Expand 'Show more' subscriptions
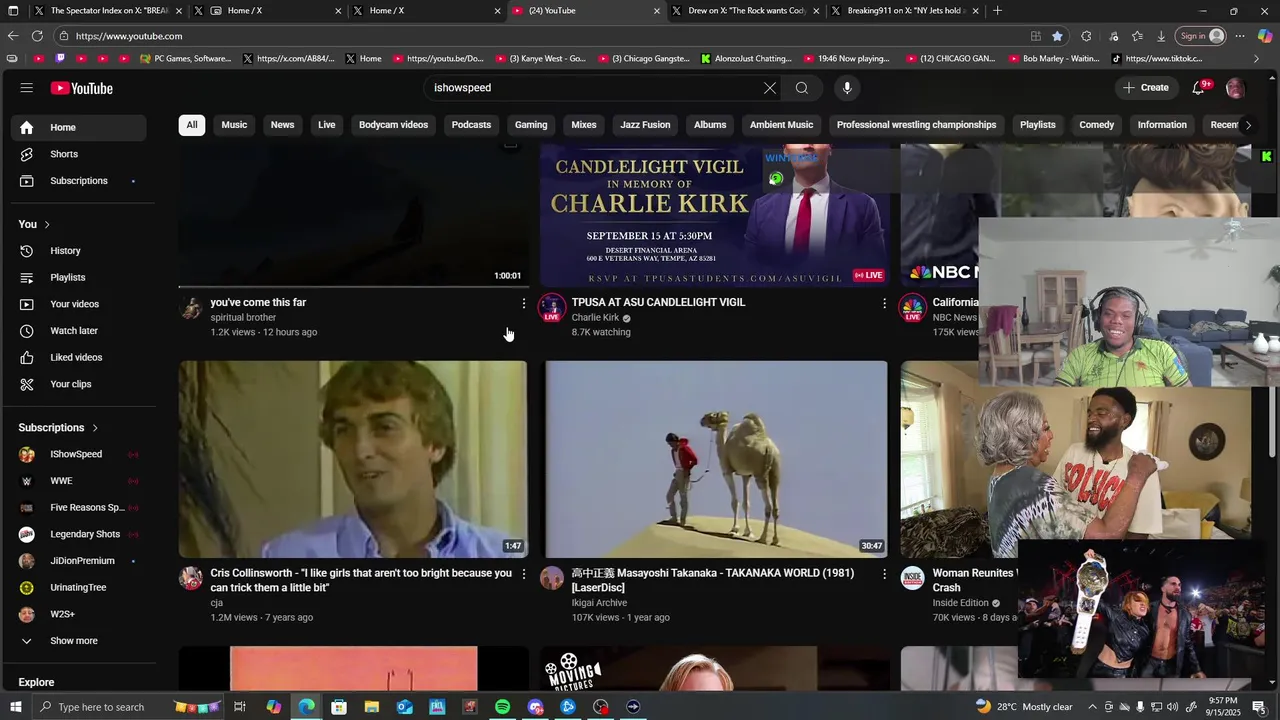Viewport: 1280px width, 720px height. [x=74, y=641]
